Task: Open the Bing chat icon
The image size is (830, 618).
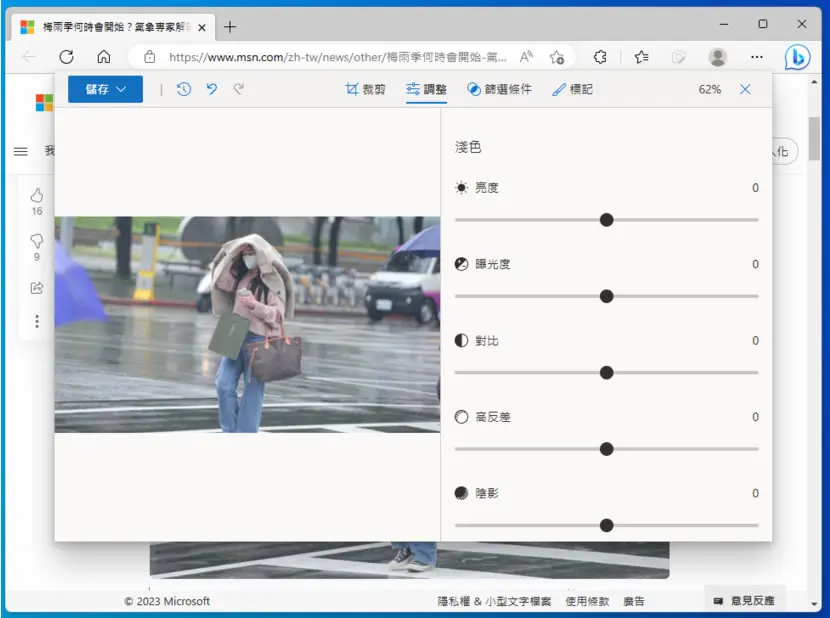Action: tap(797, 57)
